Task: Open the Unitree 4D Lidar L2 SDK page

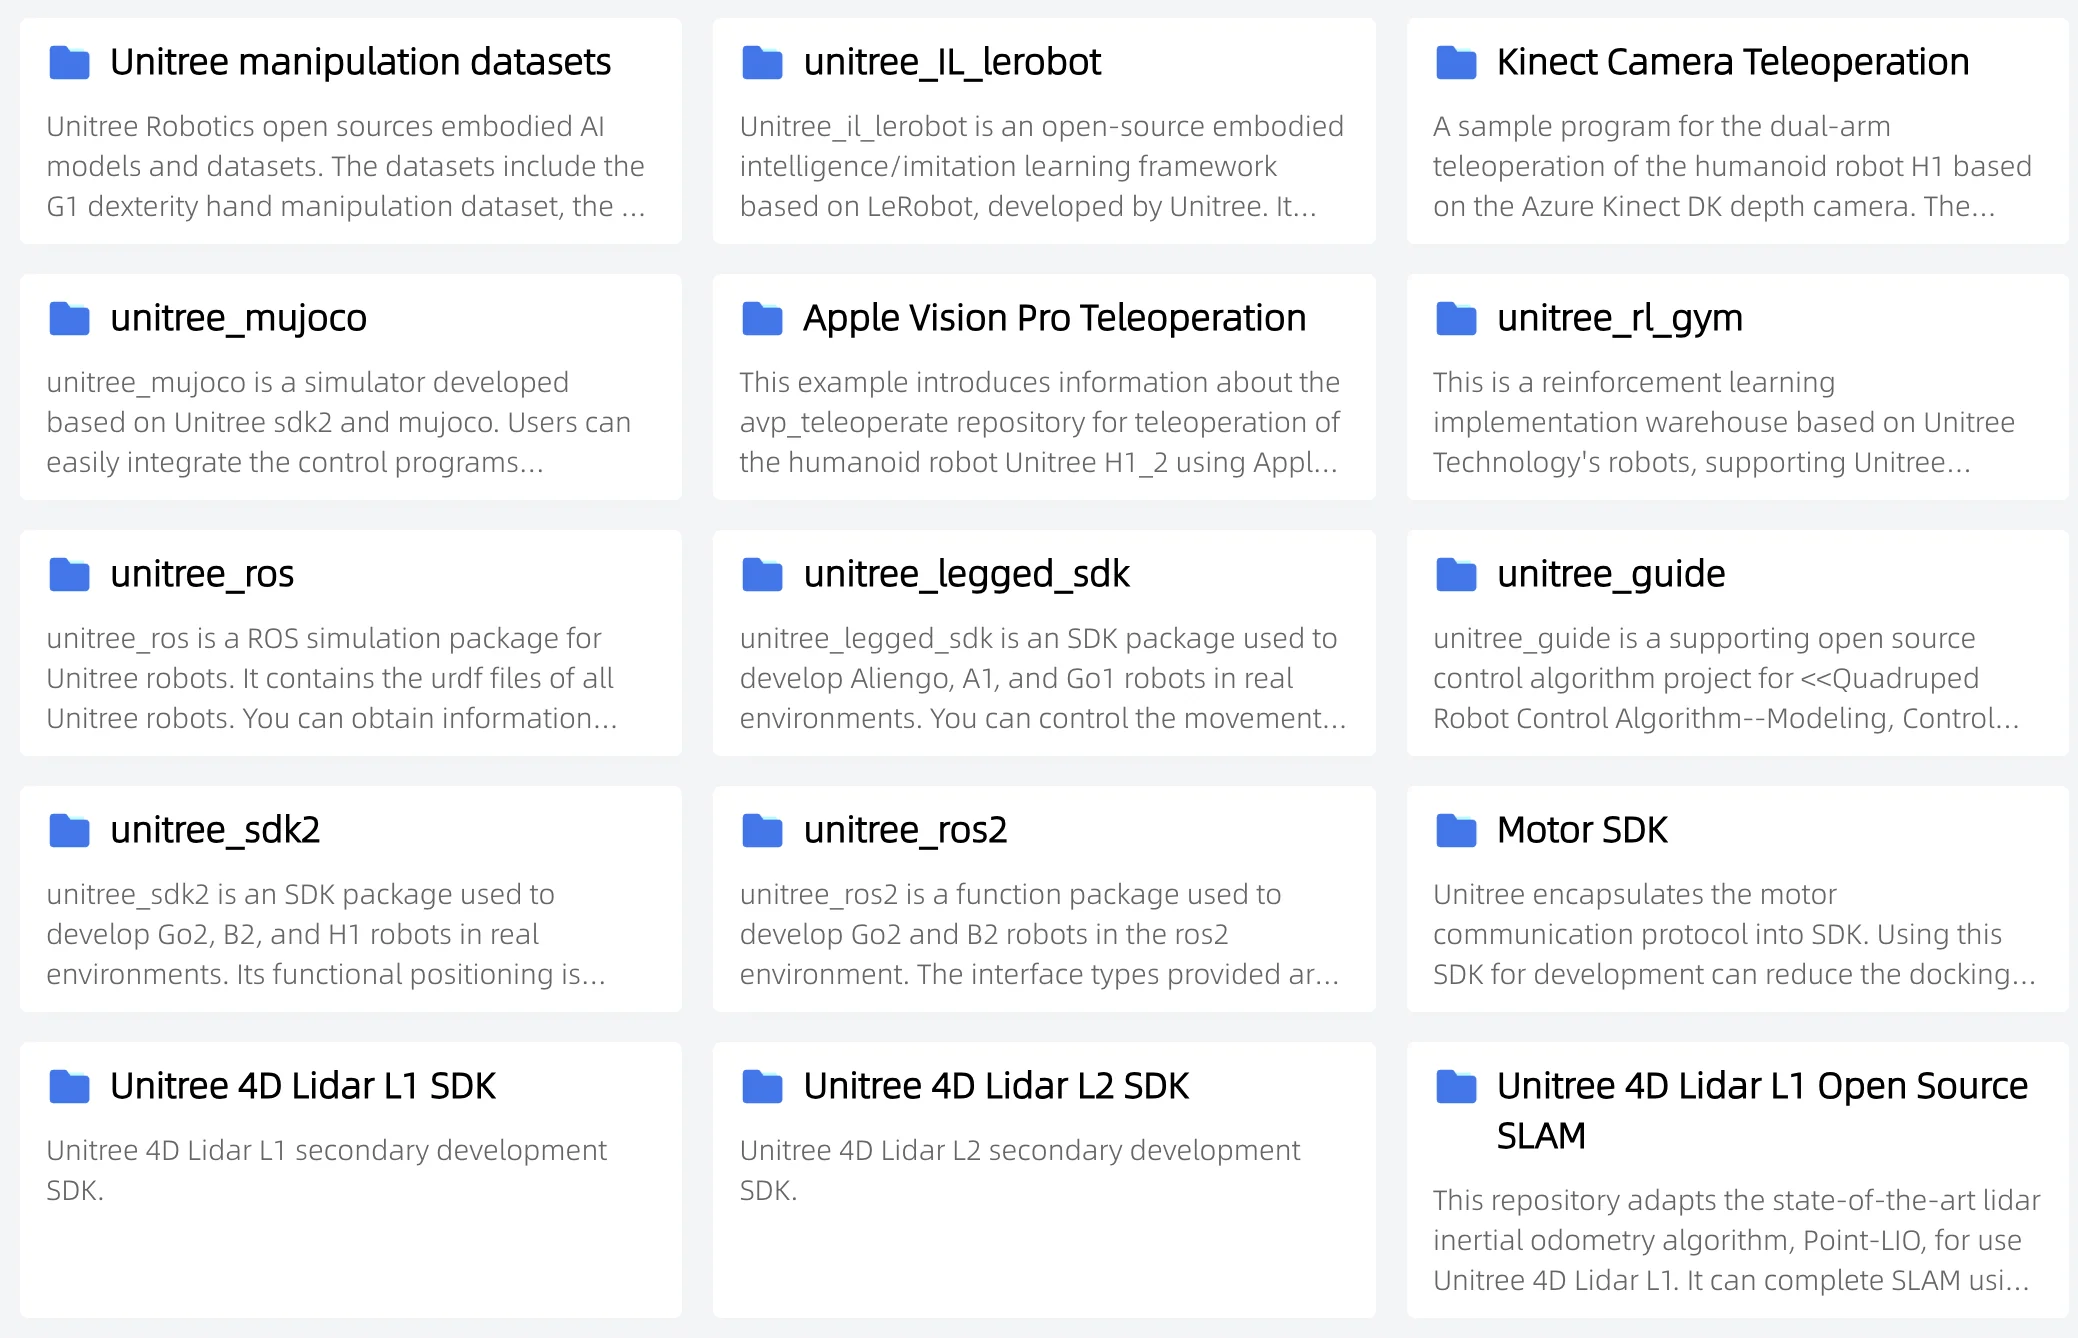Action: tap(996, 1086)
